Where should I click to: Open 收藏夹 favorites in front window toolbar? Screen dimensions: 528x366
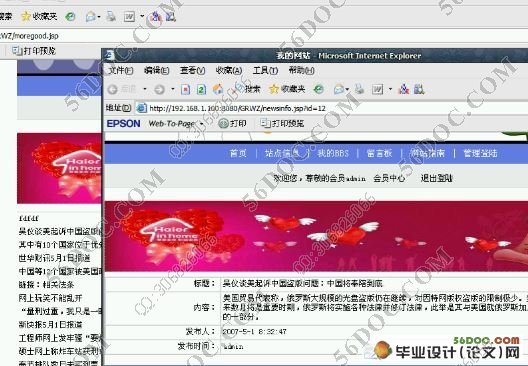point(287,89)
